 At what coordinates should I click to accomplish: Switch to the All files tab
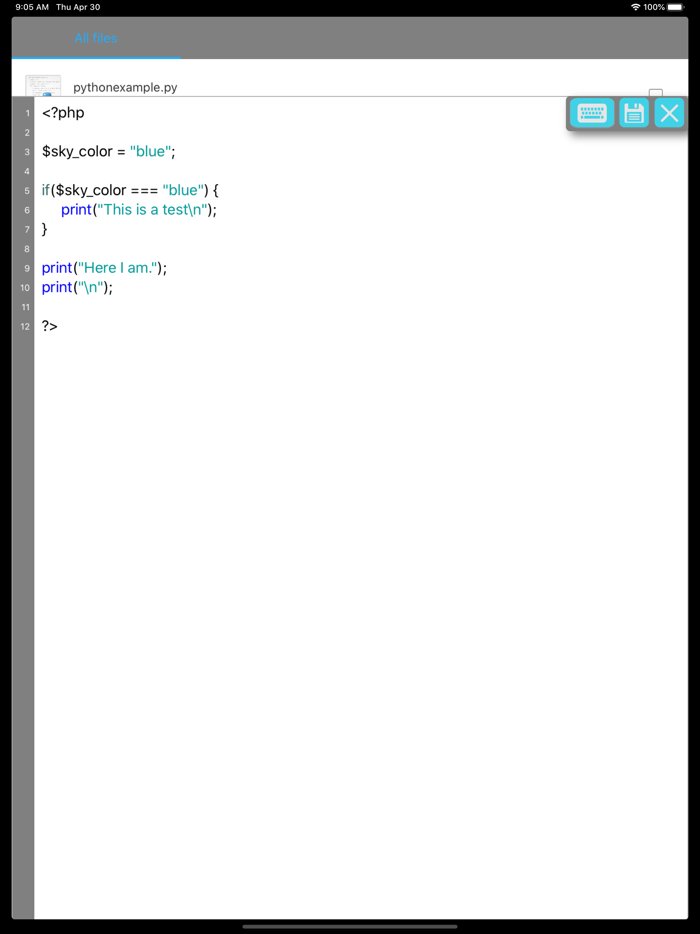coord(96,38)
